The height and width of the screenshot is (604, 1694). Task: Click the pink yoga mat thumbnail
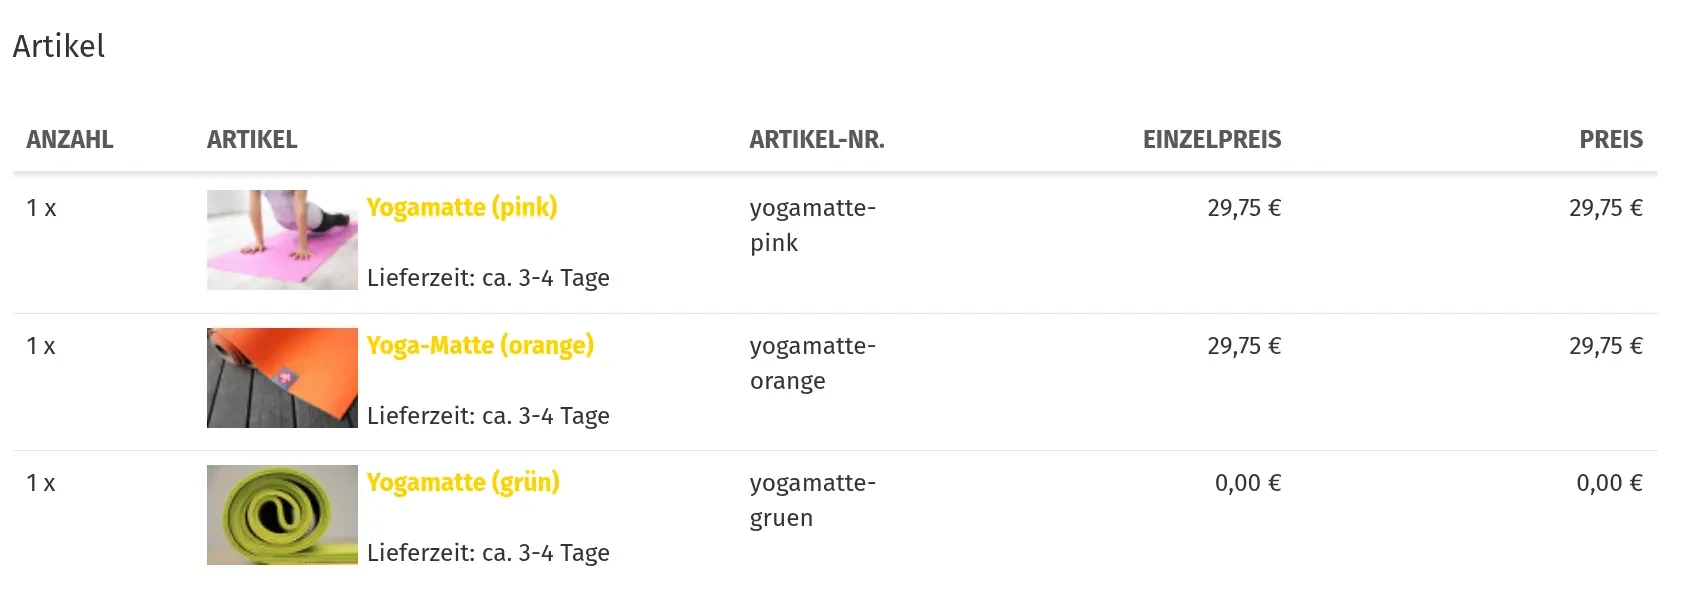(282, 240)
